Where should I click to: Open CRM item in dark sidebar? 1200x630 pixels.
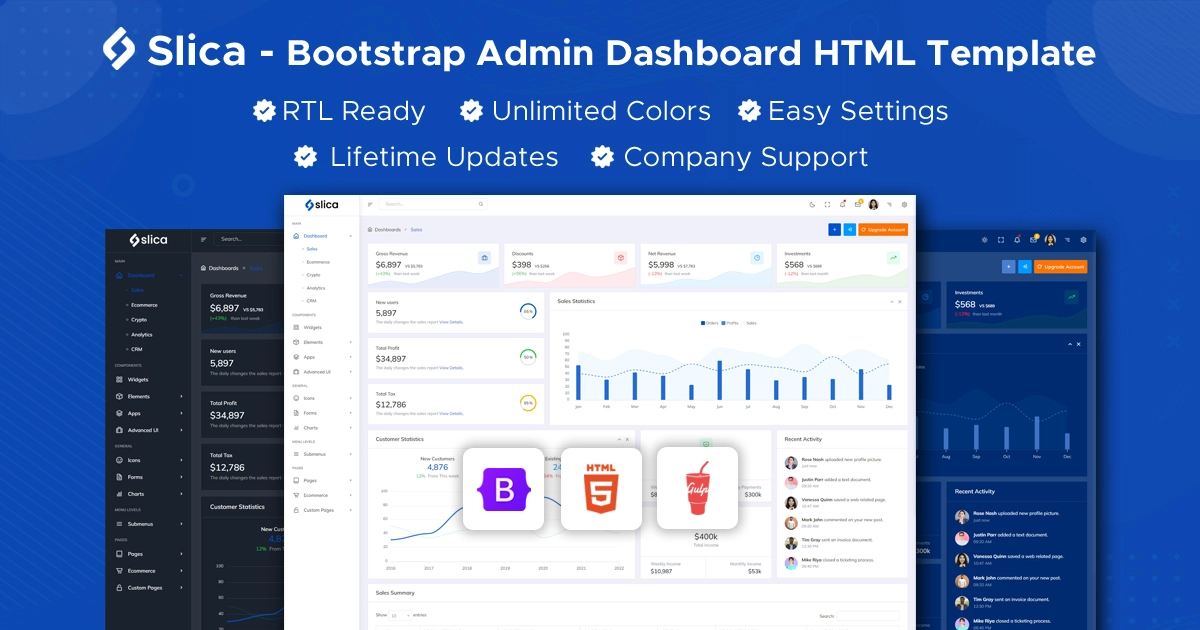pyautogui.click(x=137, y=350)
